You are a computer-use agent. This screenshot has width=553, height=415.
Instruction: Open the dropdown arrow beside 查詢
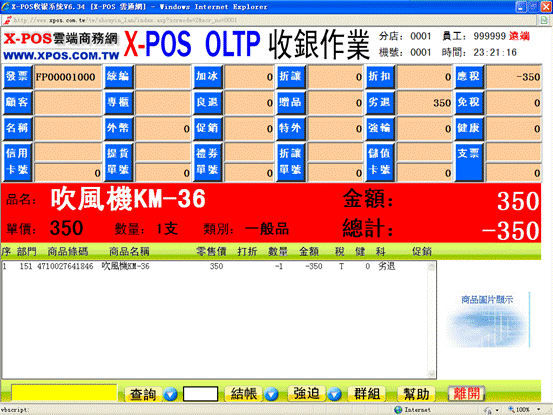pos(170,394)
